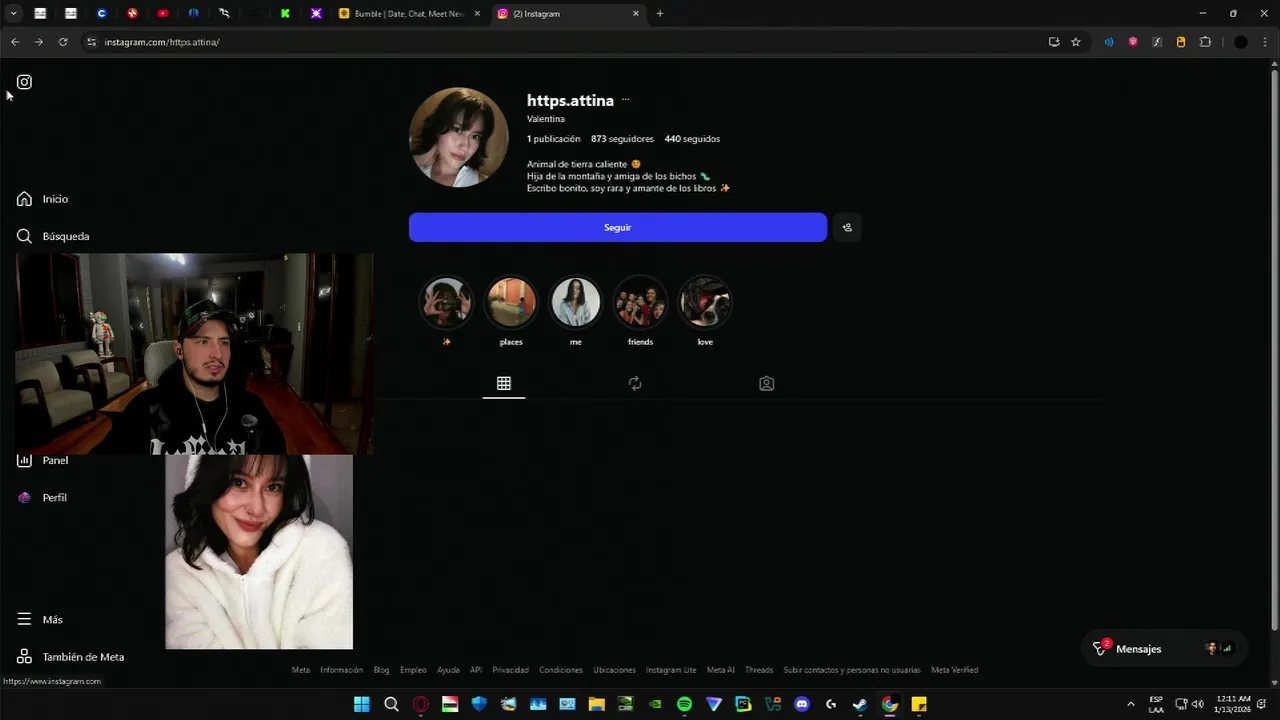Screen dimensions: 1280x720
Task: Expand the tab search dropdown arrow
Action: coord(13,14)
